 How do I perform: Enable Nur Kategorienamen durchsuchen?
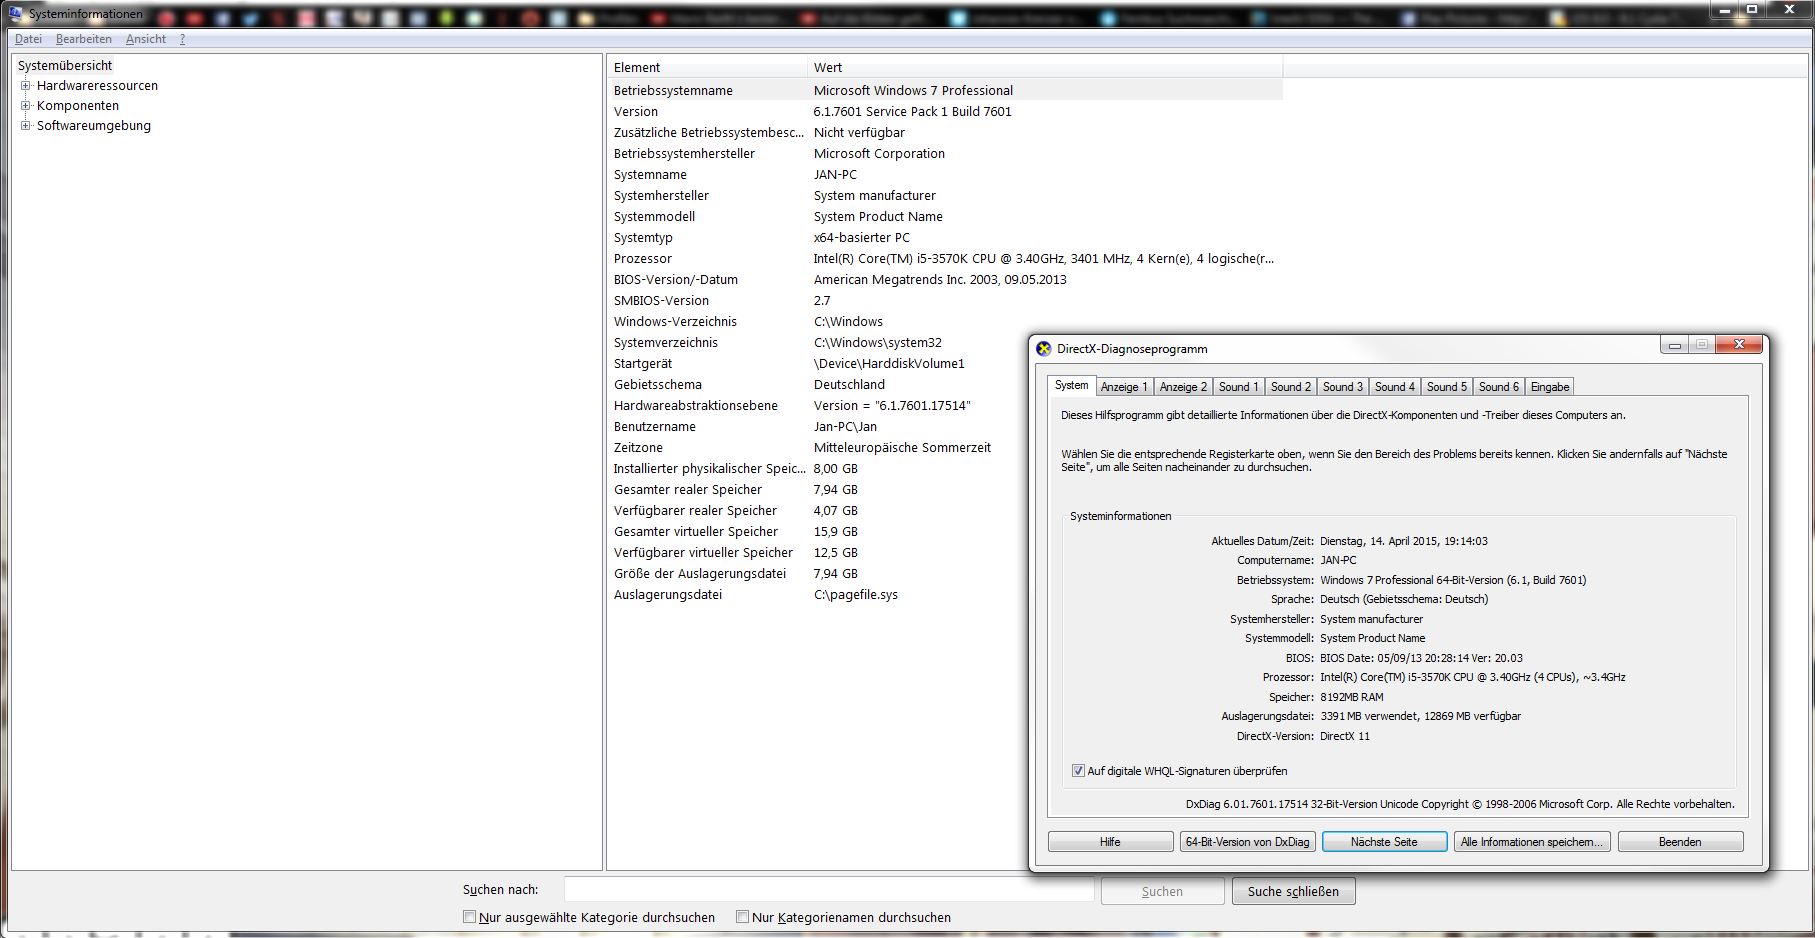click(742, 916)
